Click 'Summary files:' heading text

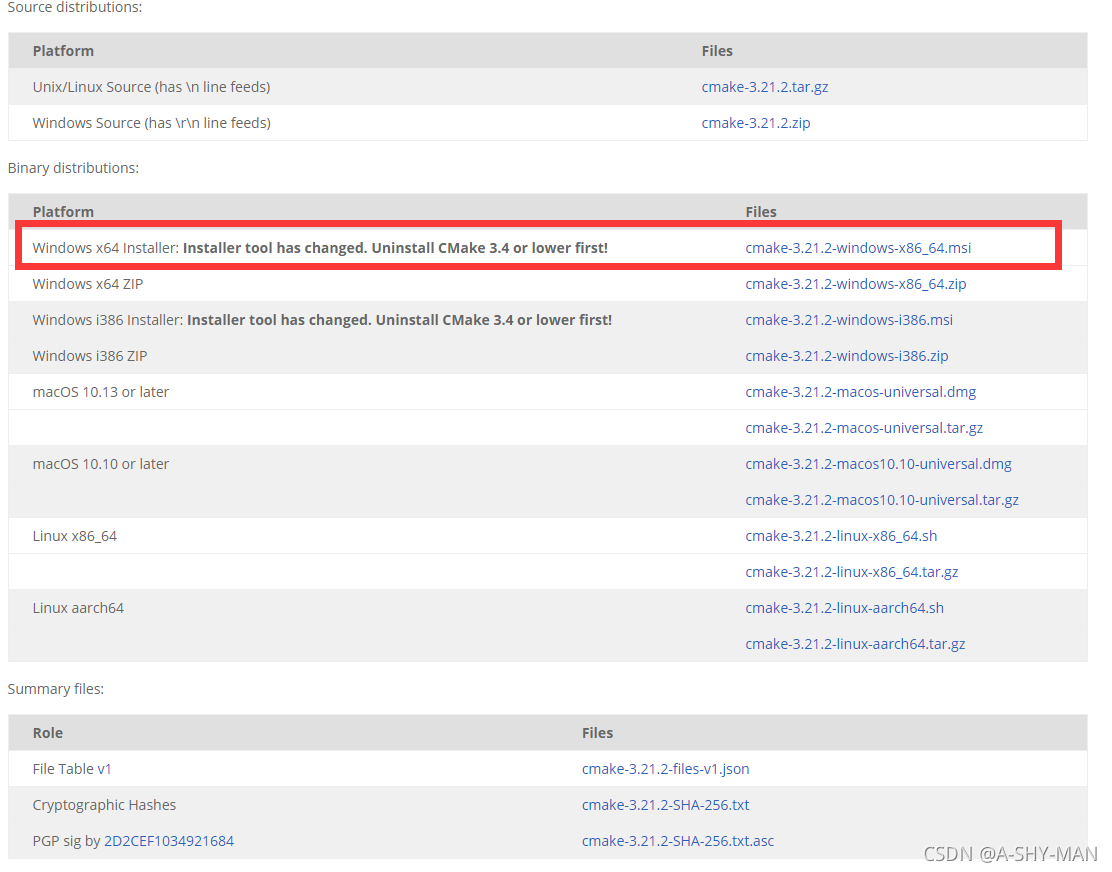point(55,689)
